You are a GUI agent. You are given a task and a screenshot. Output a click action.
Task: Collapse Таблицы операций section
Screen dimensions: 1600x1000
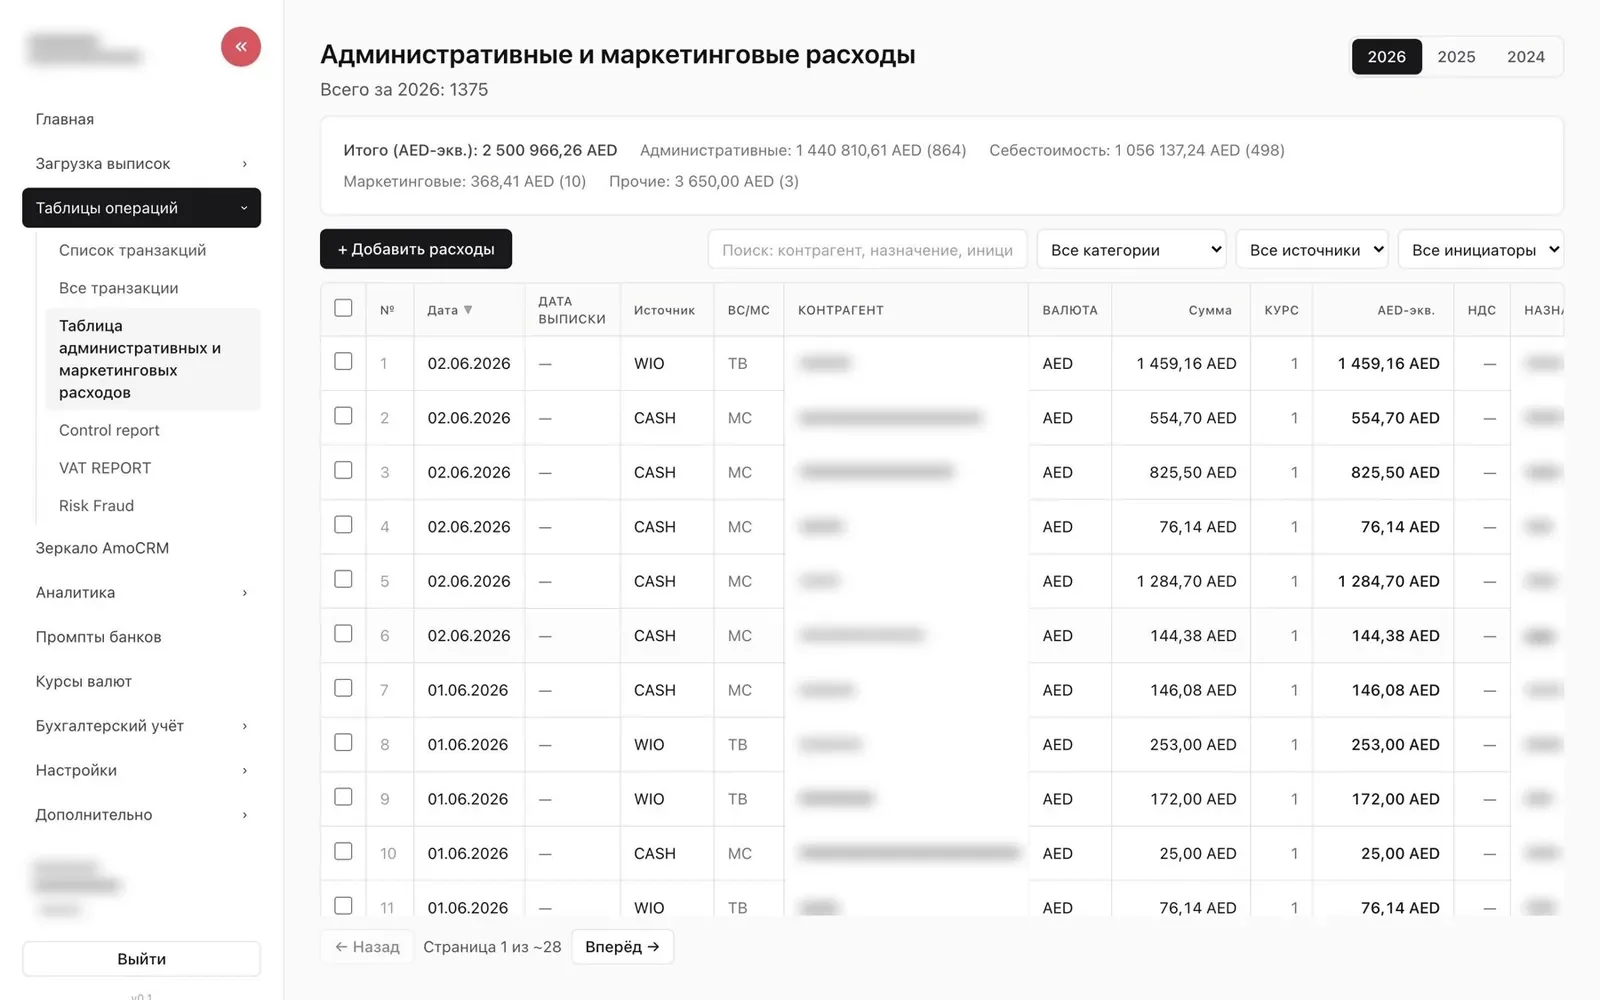pos(141,208)
